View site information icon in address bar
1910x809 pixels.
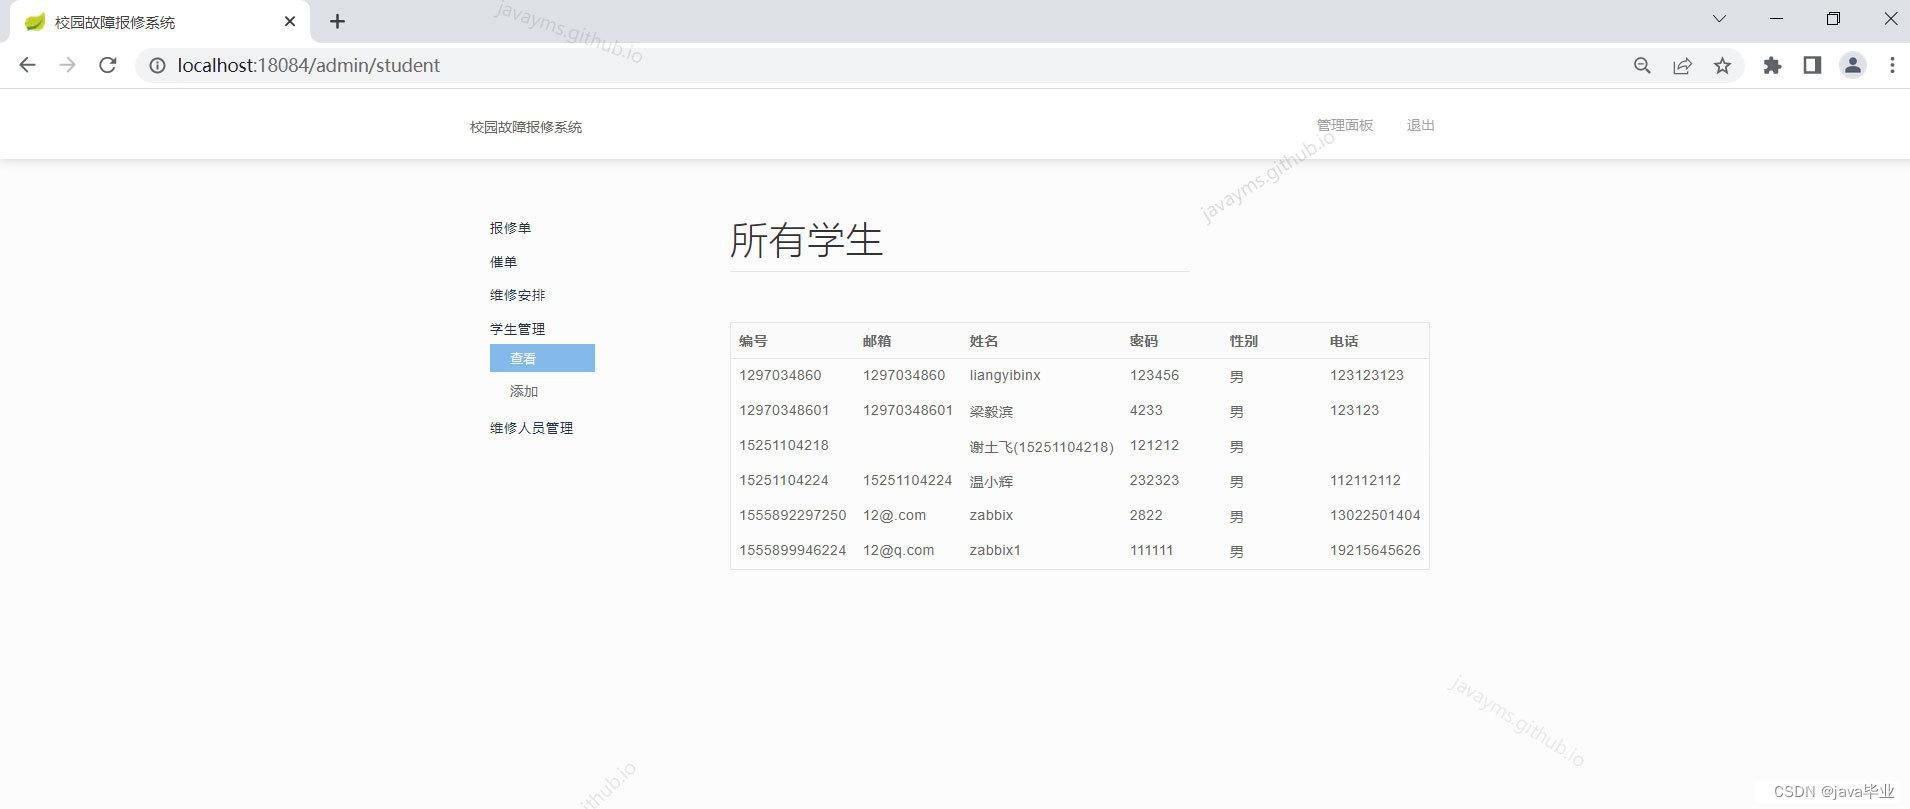[157, 65]
